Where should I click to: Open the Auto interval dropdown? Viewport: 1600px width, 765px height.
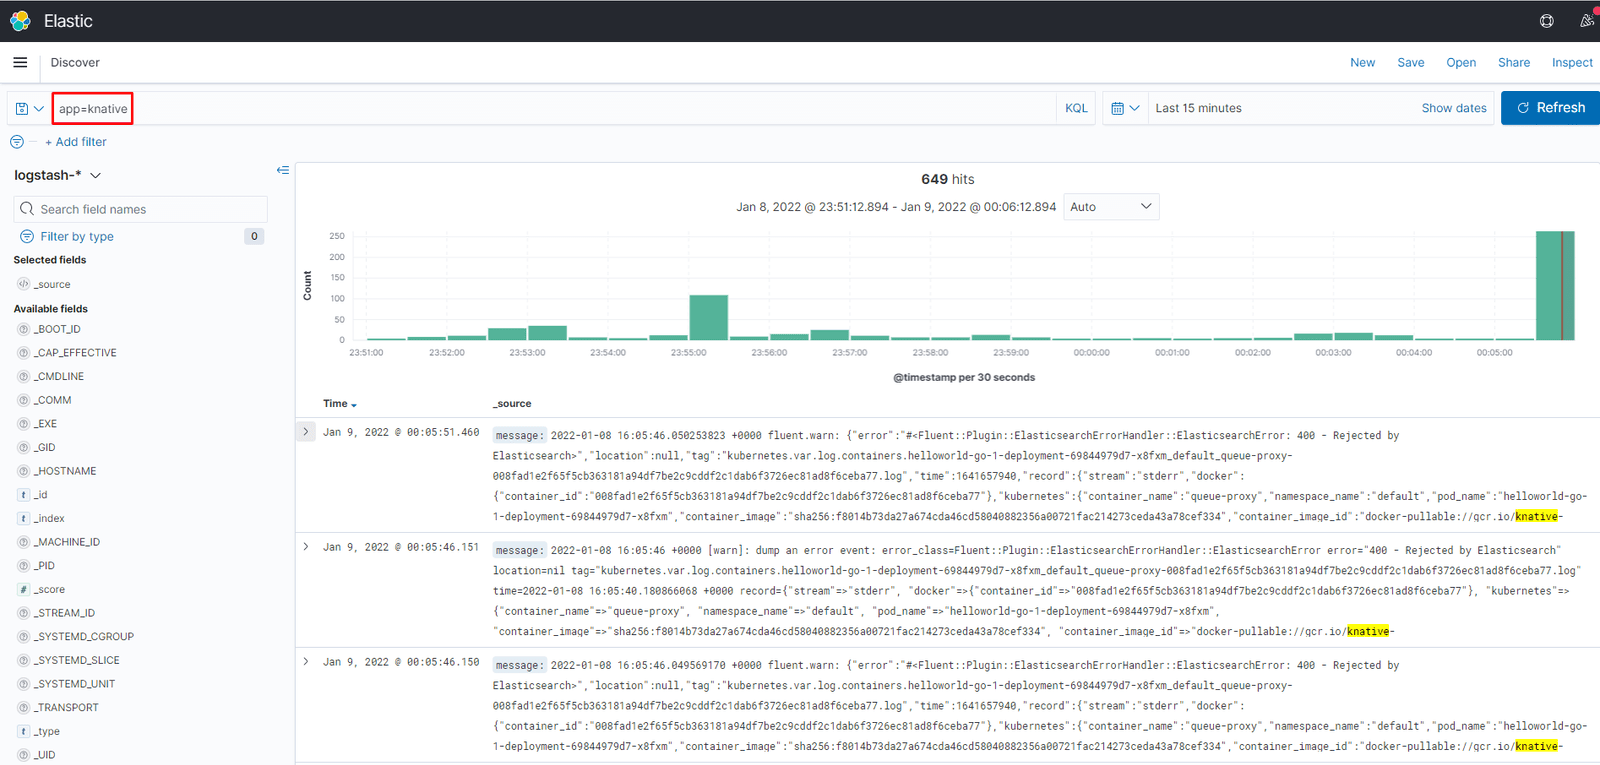[x=1111, y=207]
